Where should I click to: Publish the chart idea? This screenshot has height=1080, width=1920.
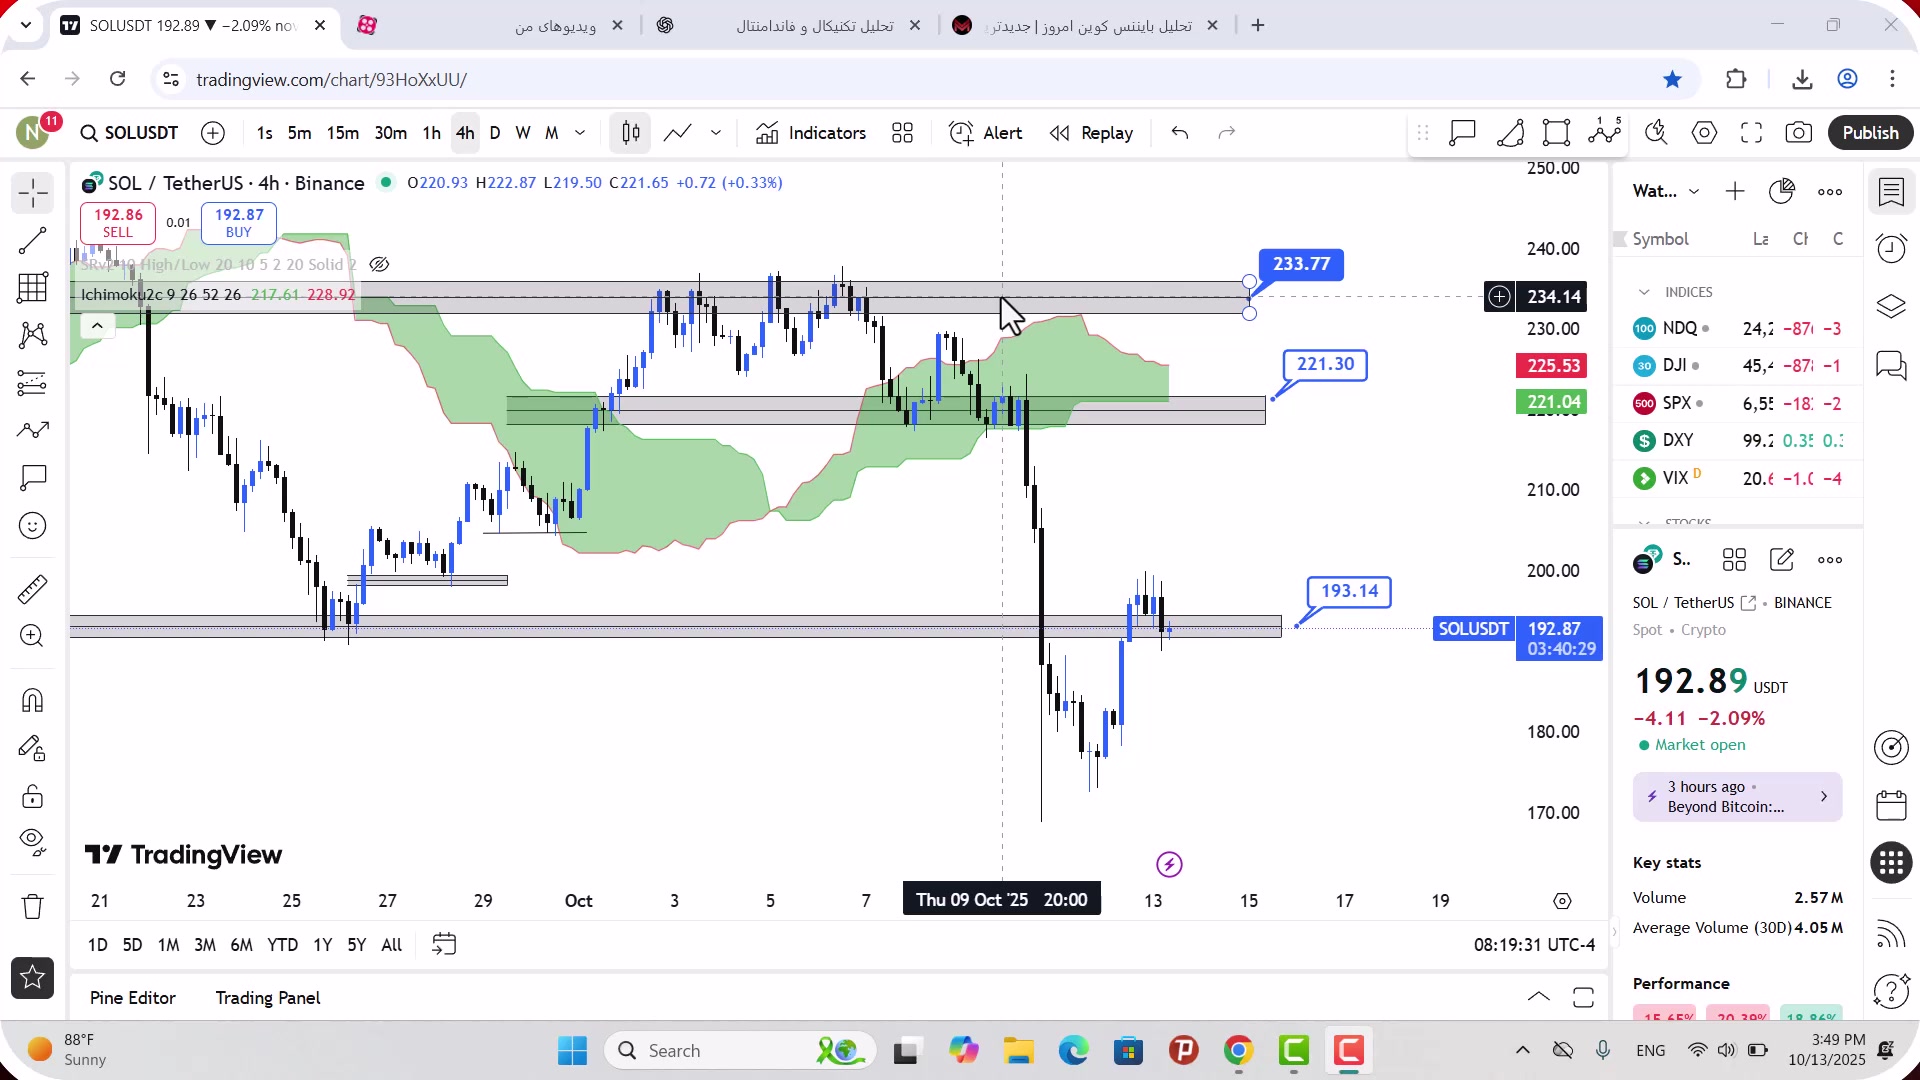click(1870, 133)
